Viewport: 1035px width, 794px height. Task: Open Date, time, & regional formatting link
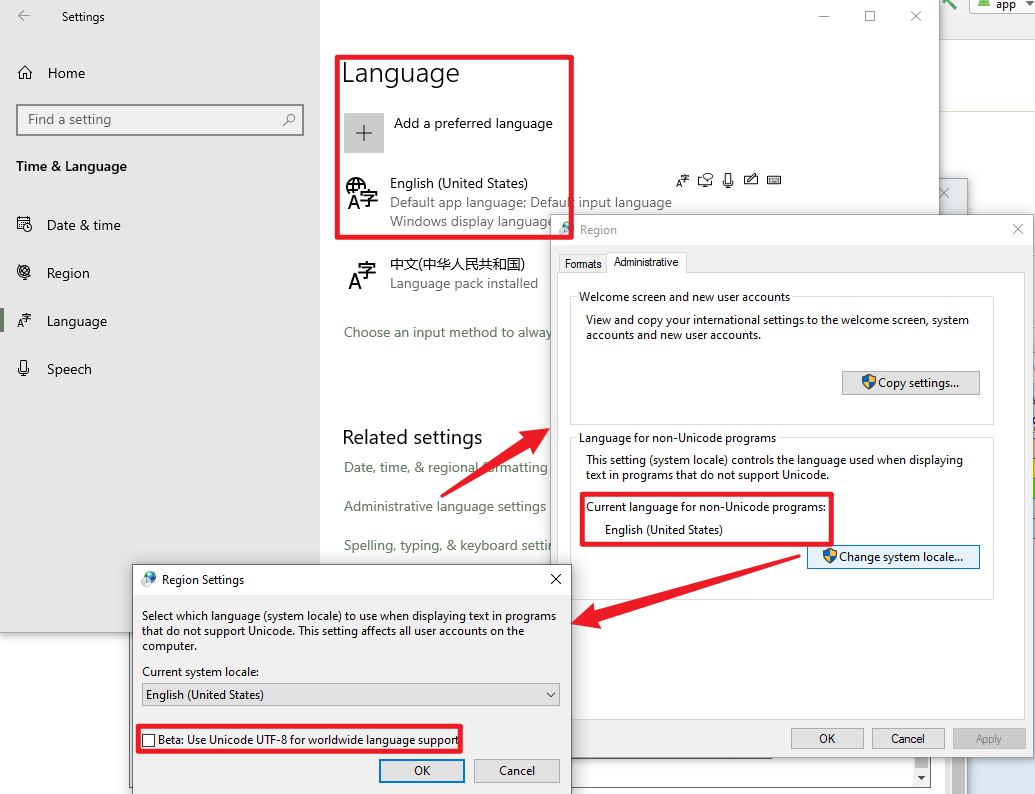[446, 467]
